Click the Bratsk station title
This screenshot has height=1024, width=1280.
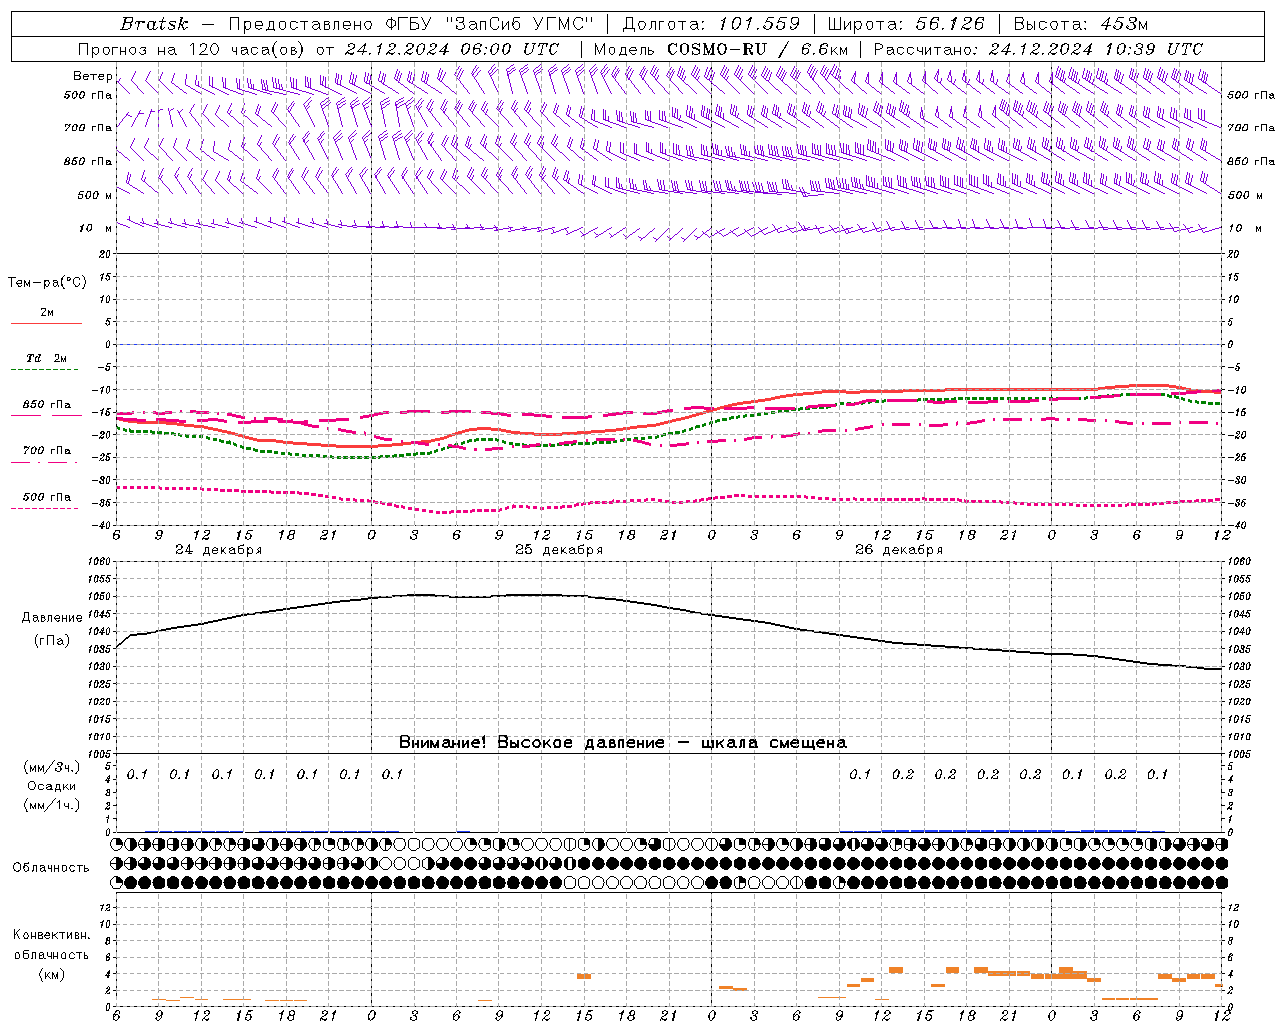(154, 24)
